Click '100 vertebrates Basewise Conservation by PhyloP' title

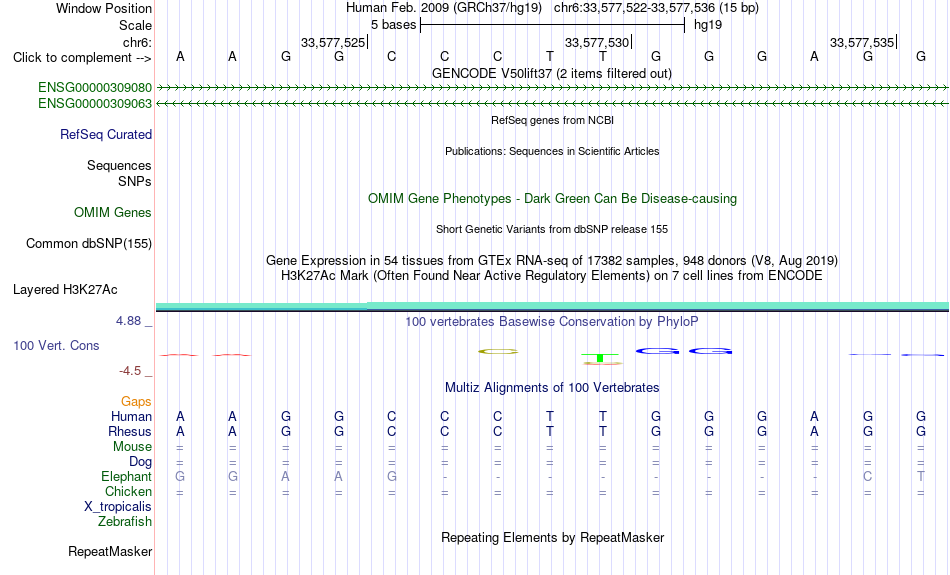tap(552, 322)
